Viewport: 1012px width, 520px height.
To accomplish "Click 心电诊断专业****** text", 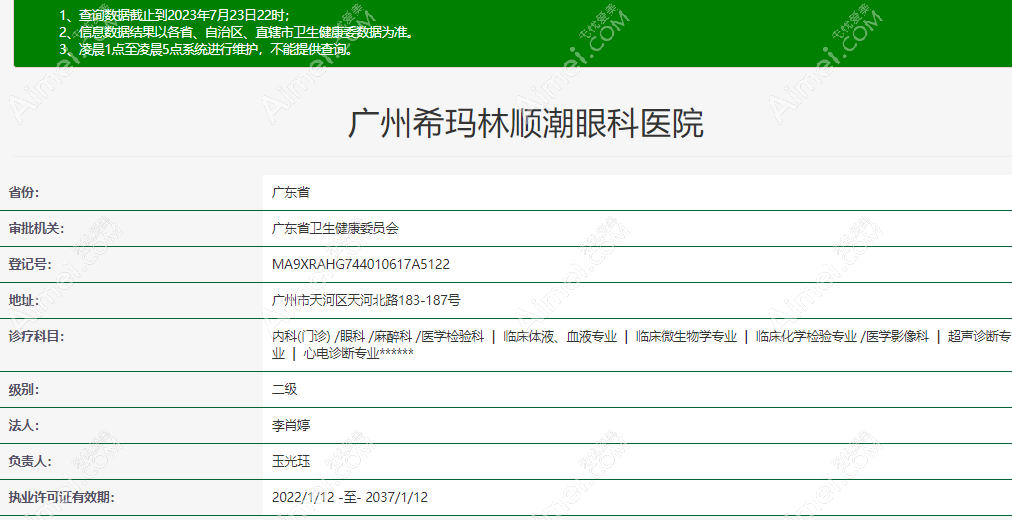I will [x=359, y=354].
